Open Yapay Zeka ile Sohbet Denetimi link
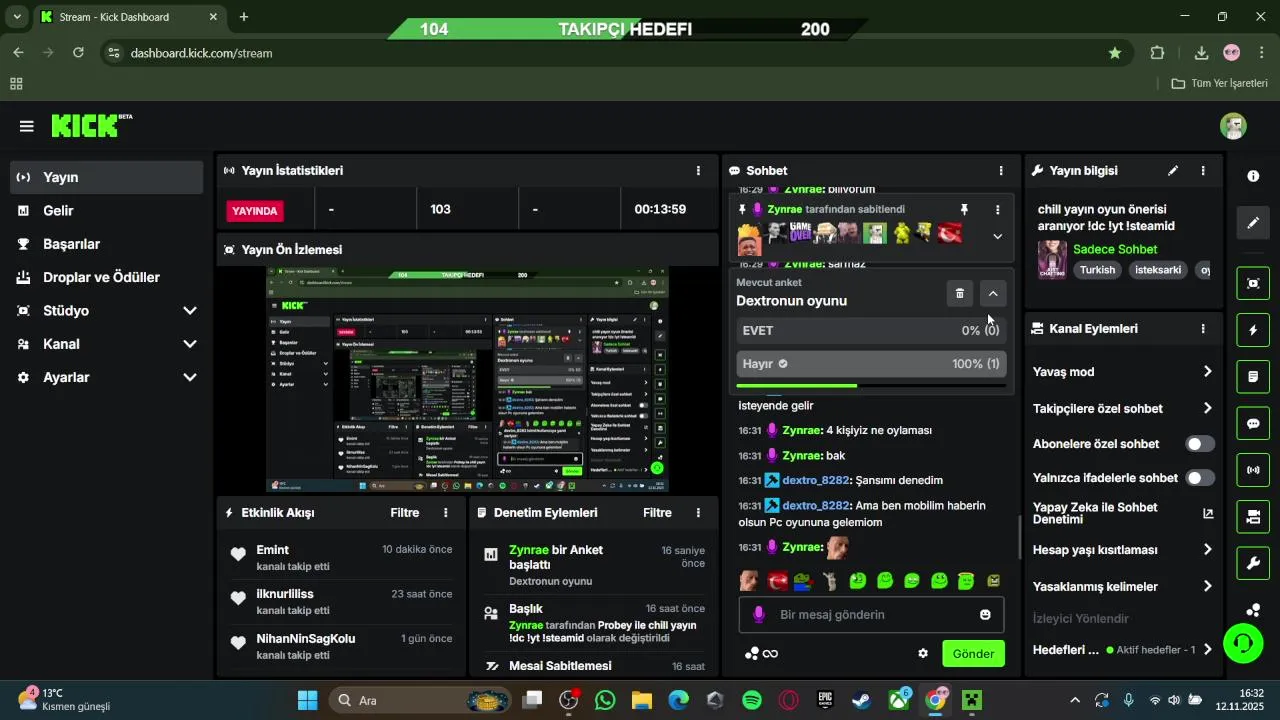Viewport: 1280px width, 720px height. (x=1122, y=514)
